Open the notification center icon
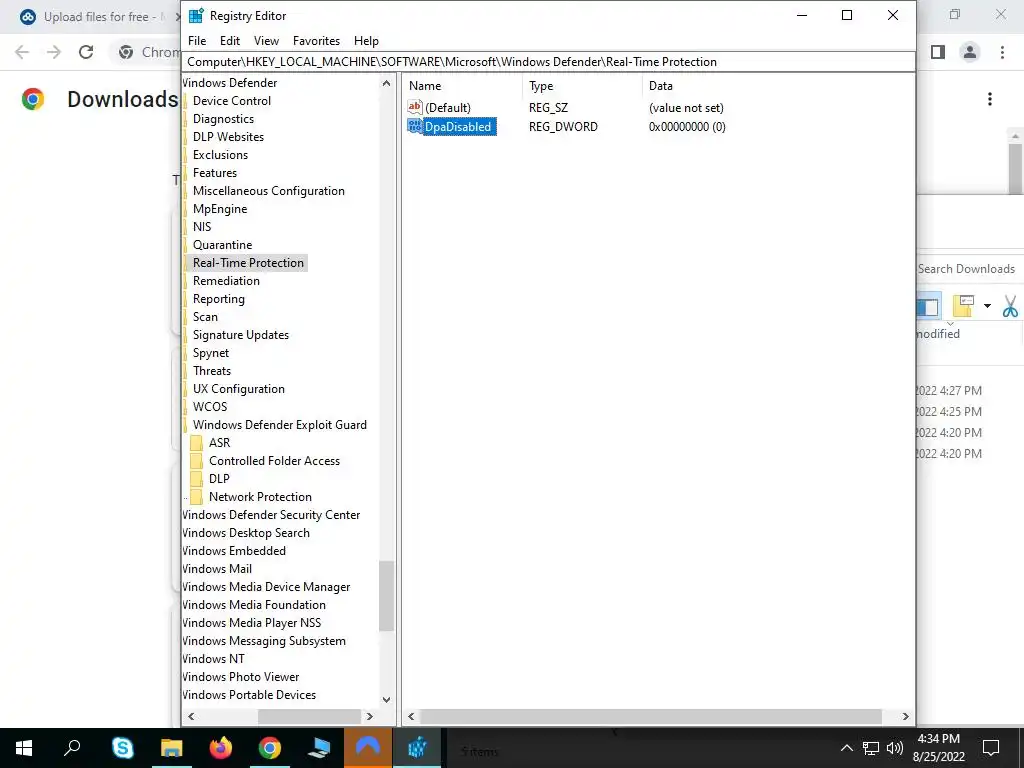The height and width of the screenshot is (768, 1024). point(991,748)
